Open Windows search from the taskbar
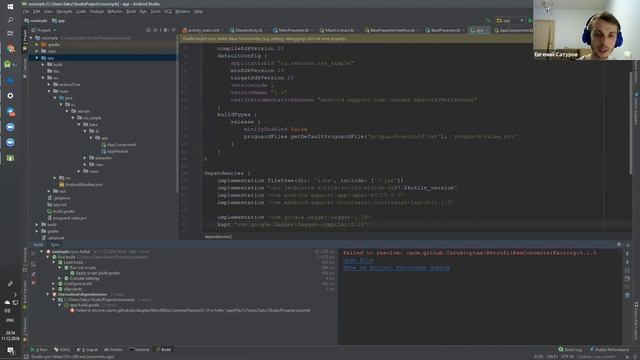640x360 pixels. (10, 20)
